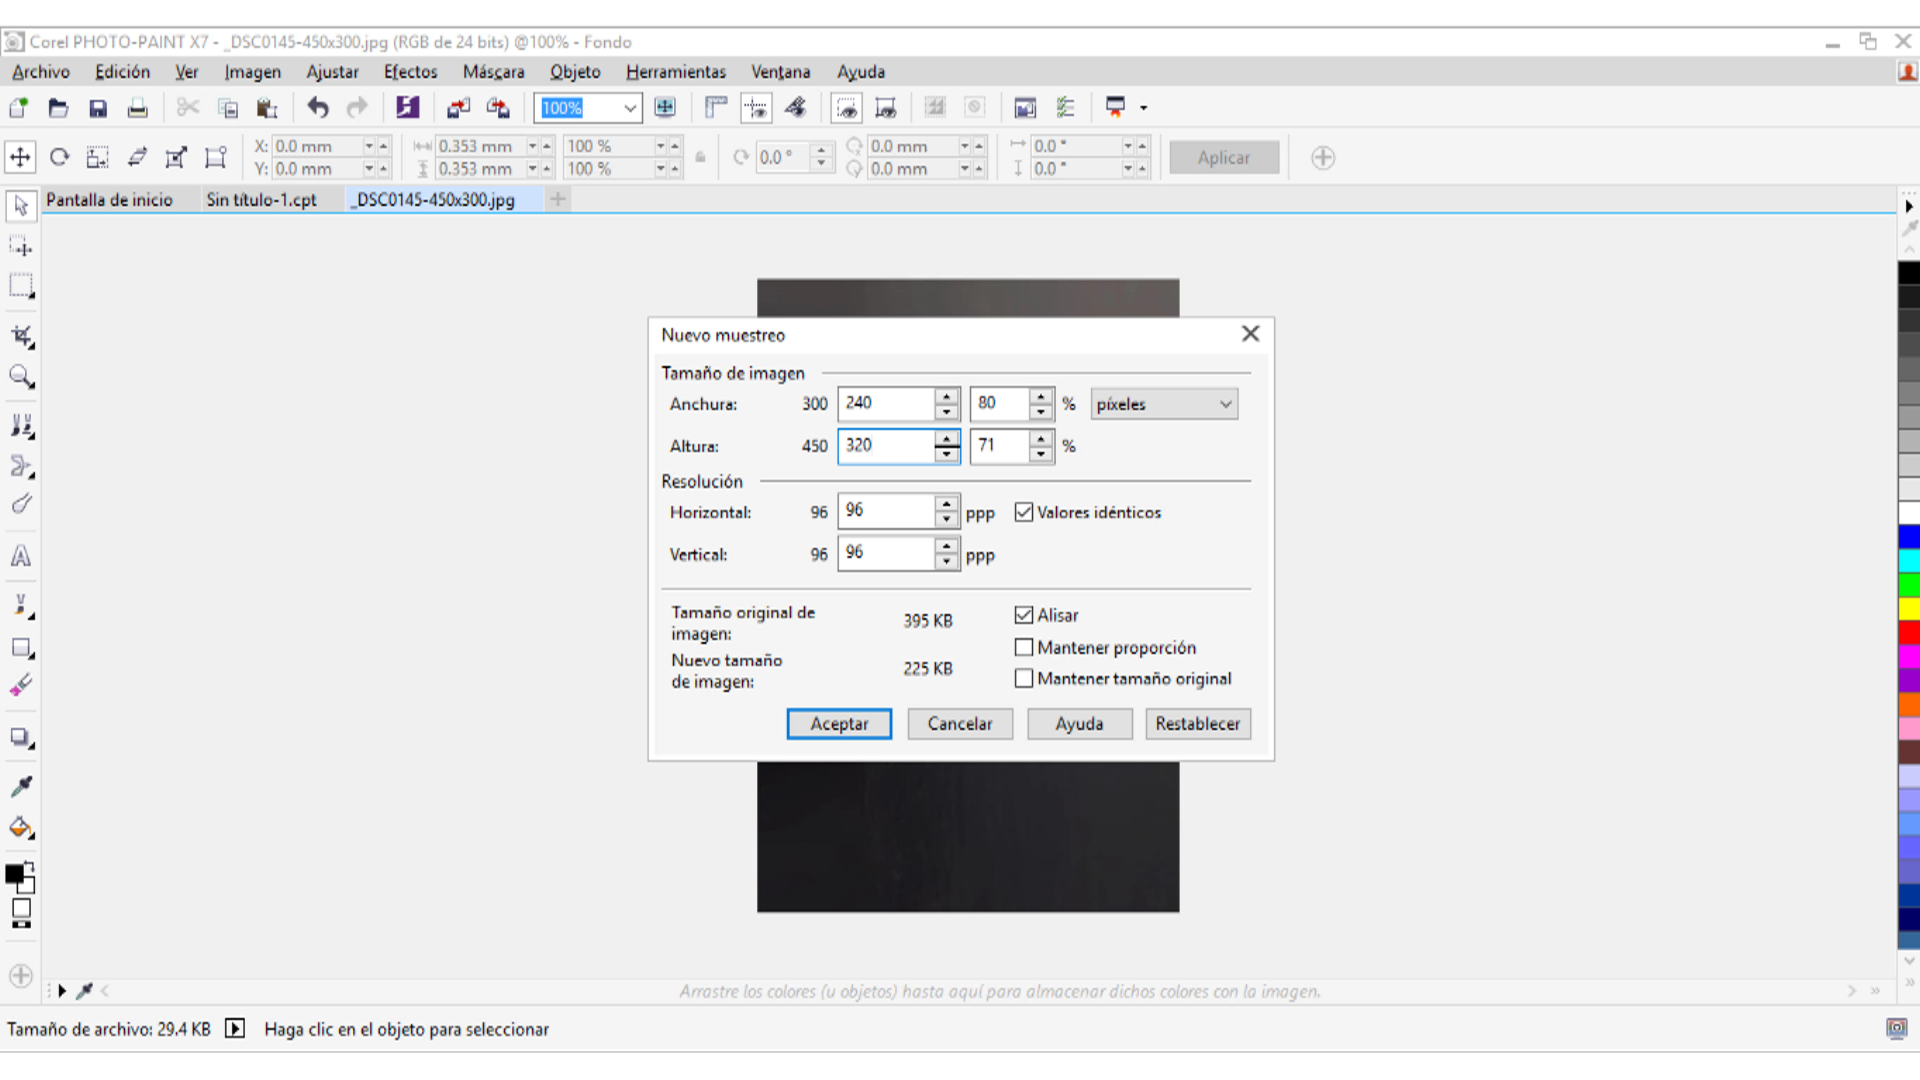1920x1080 pixels.
Task: Pick the red swatch in palette
Action: click(x=1908, y=632)
